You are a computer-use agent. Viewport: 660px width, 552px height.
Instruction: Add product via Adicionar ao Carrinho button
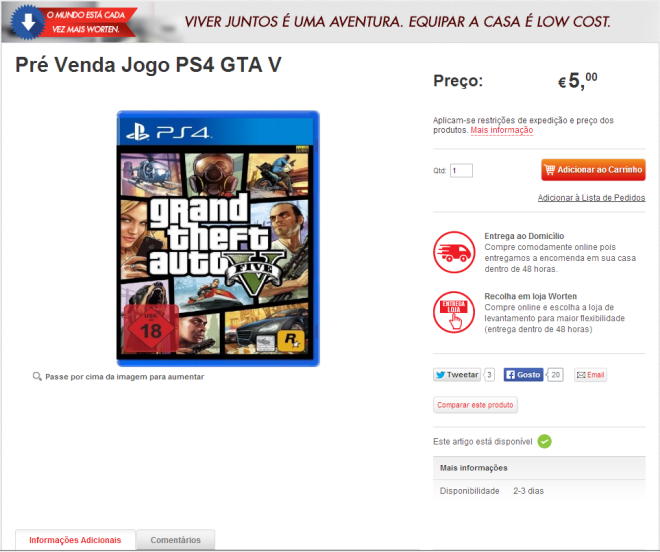(x=593, y=170)
